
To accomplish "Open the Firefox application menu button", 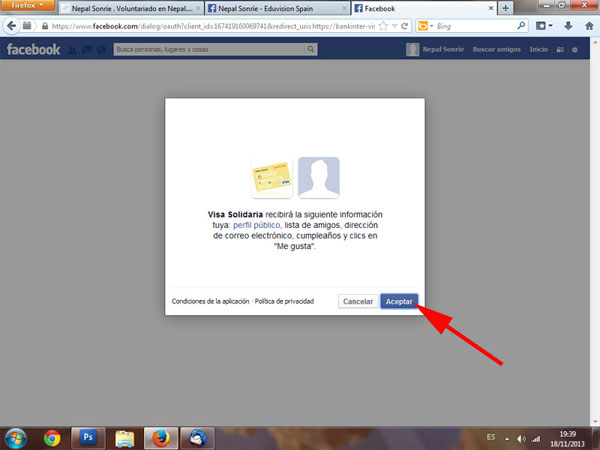I will tap(27, 5).
